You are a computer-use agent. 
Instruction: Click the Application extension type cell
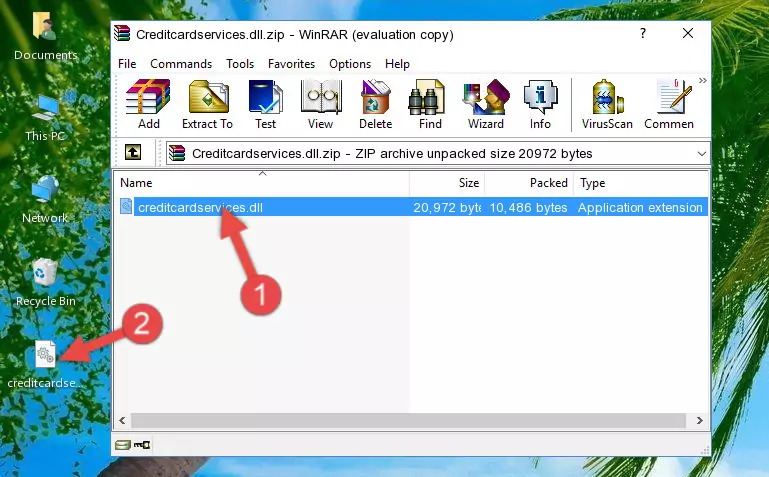click(640, 208)
